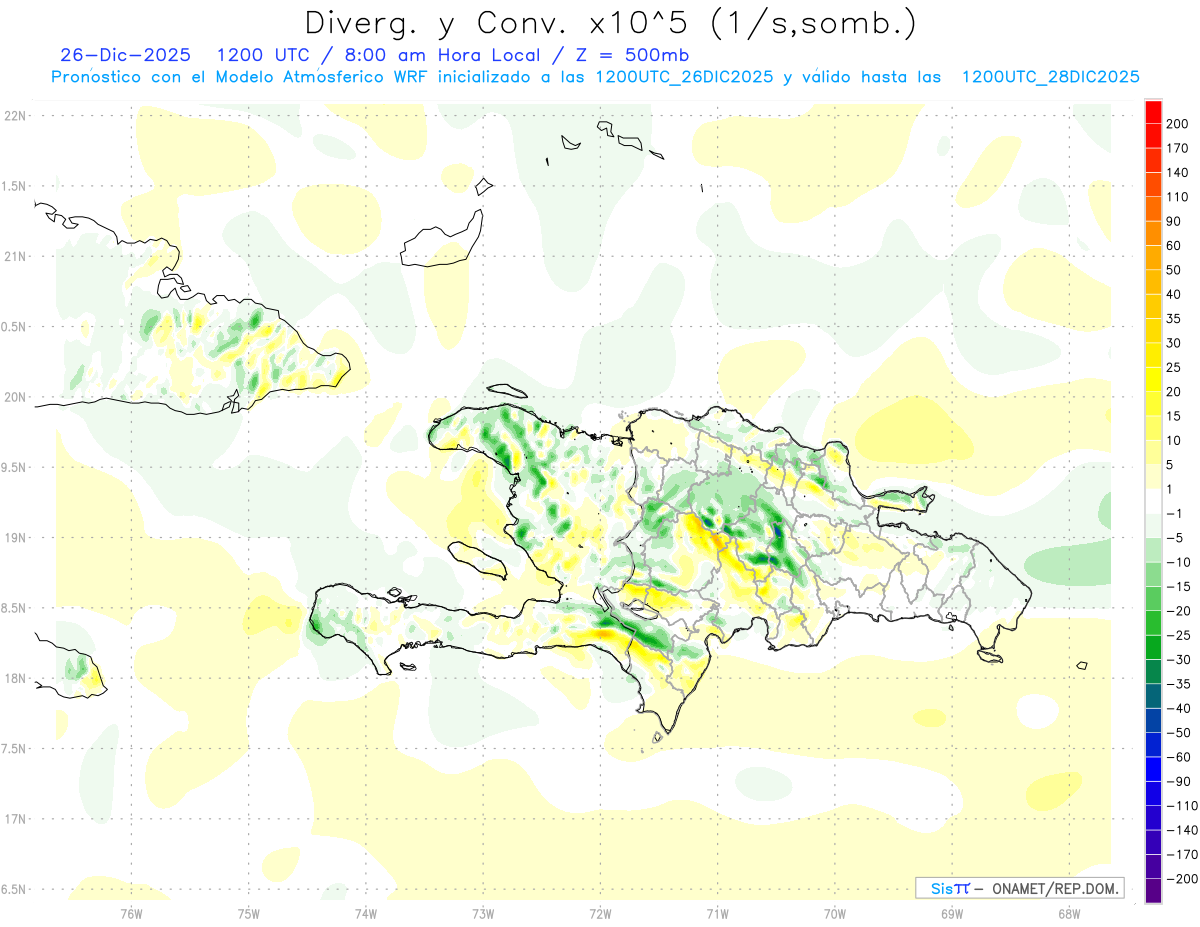Select the blue swatch between -60 and -90
This screenshot has width=1200, height=927.
click(1153, 769)
